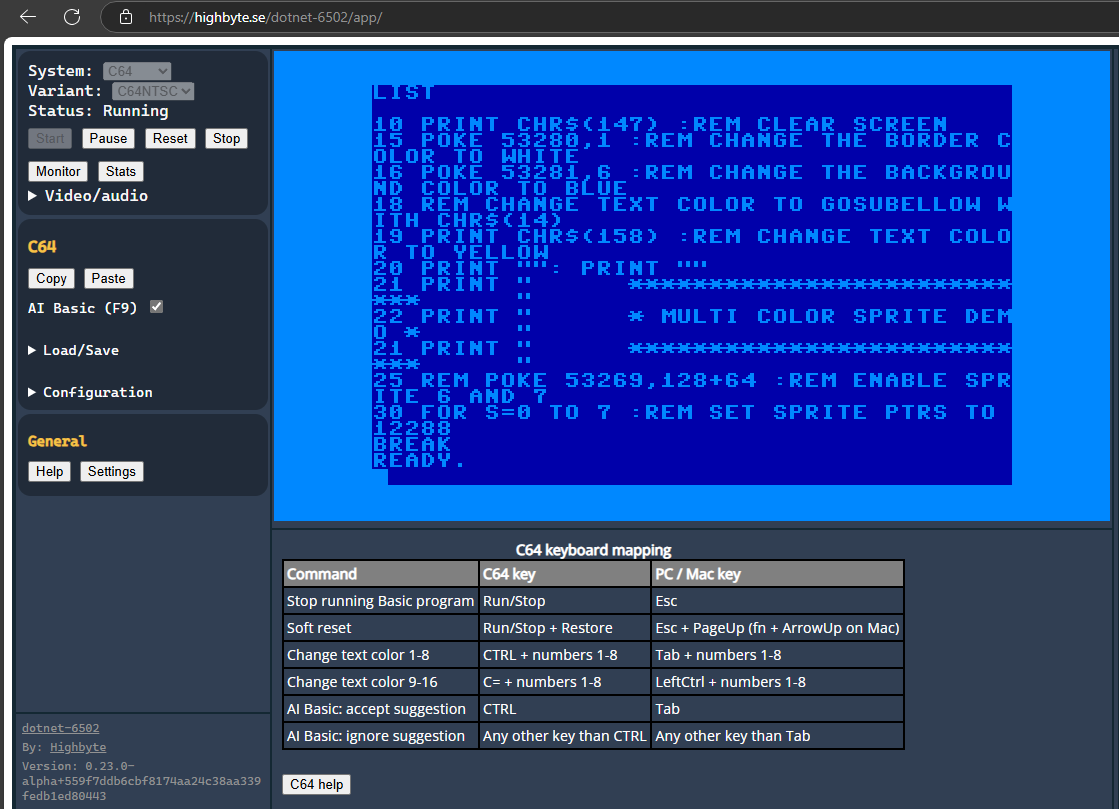The width and height of the screenshot is (1119, 809).
Task: Click the 'Status: Running' text
Action: 98,111
